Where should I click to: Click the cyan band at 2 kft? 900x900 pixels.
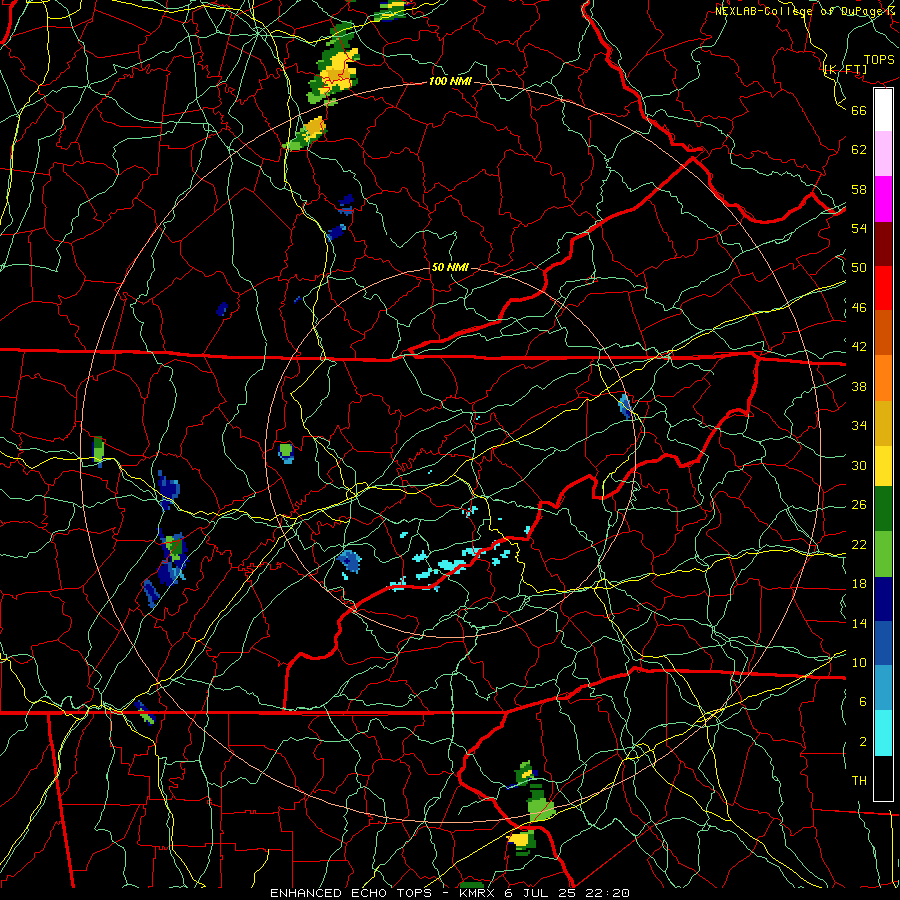[883, 733]
